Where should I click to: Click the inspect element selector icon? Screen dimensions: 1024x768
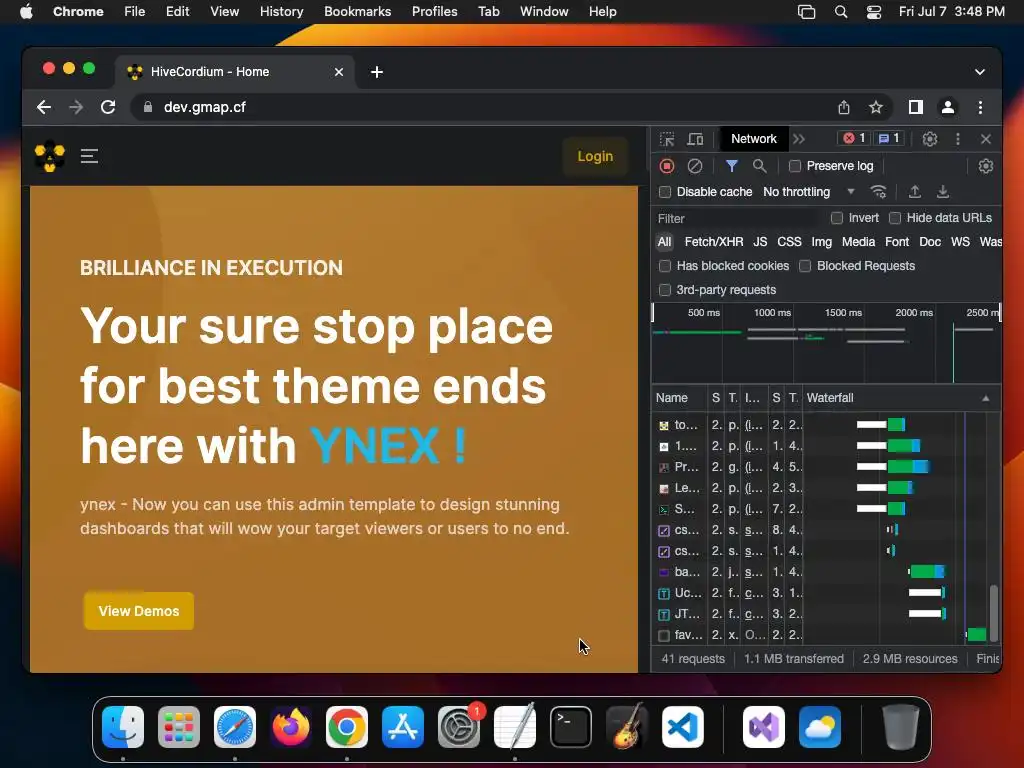(667, 139)
